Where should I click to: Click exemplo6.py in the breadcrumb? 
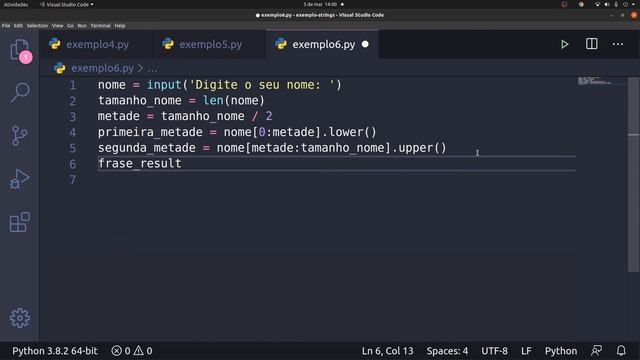pos(102,68)
